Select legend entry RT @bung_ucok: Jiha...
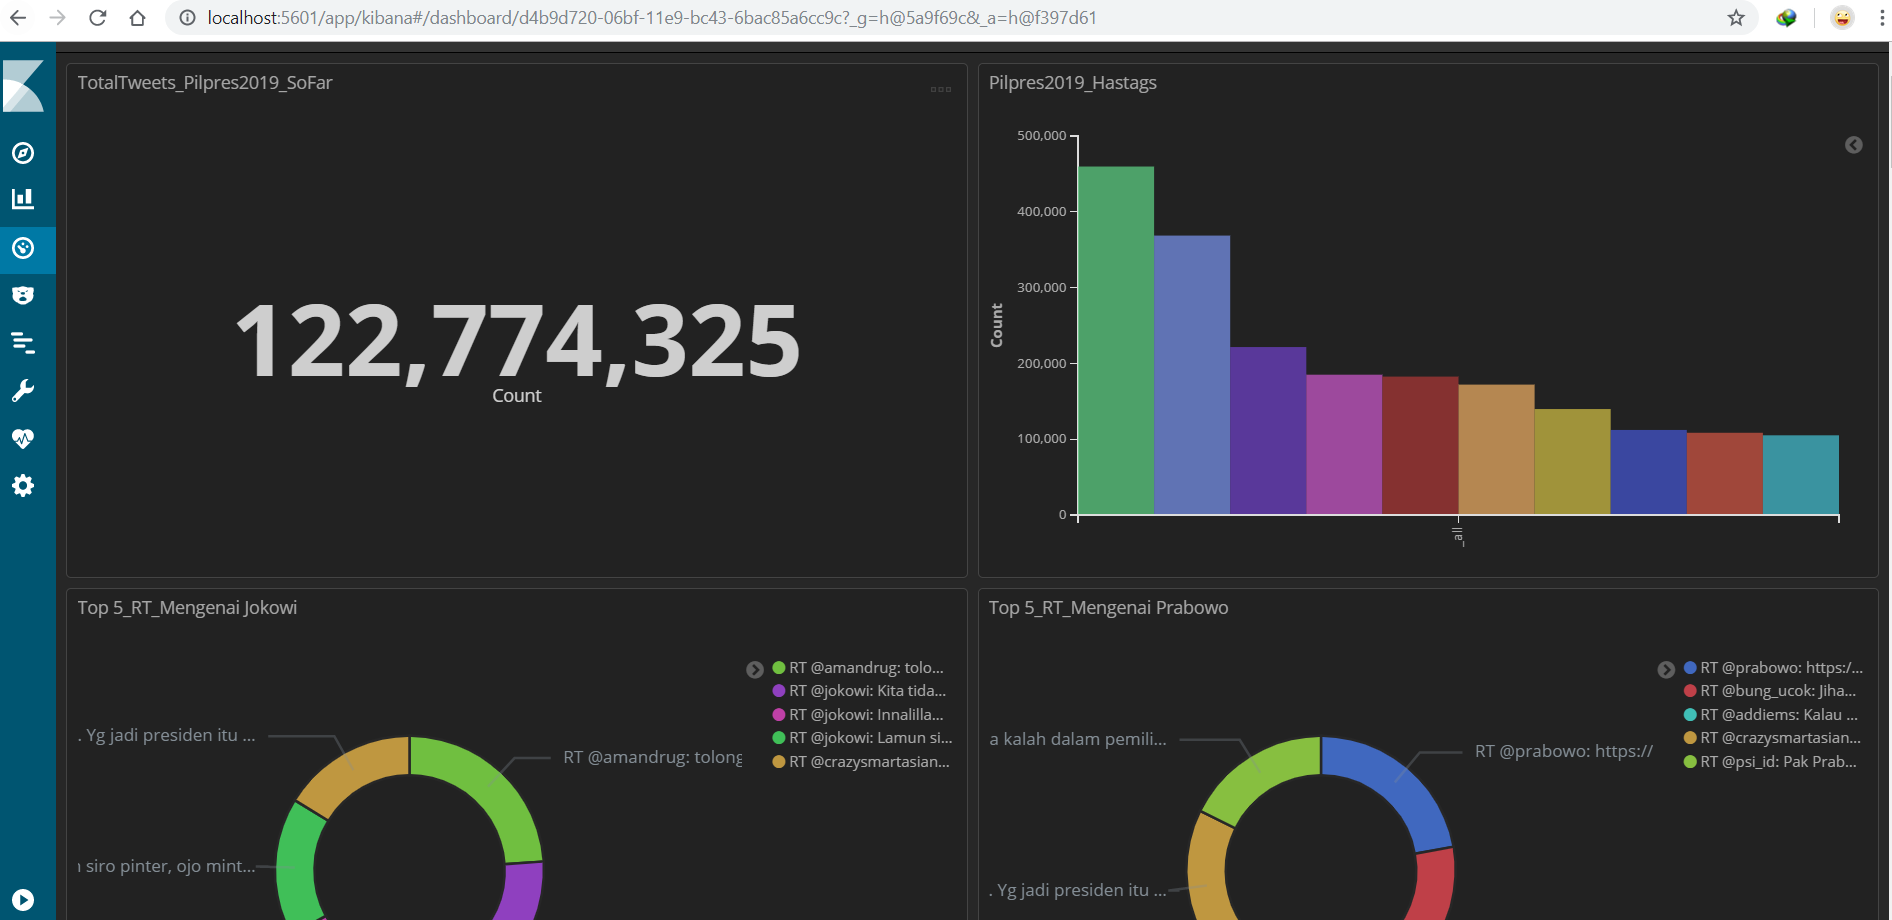This screenshot has height=920, width=1892. (1778, 691)
